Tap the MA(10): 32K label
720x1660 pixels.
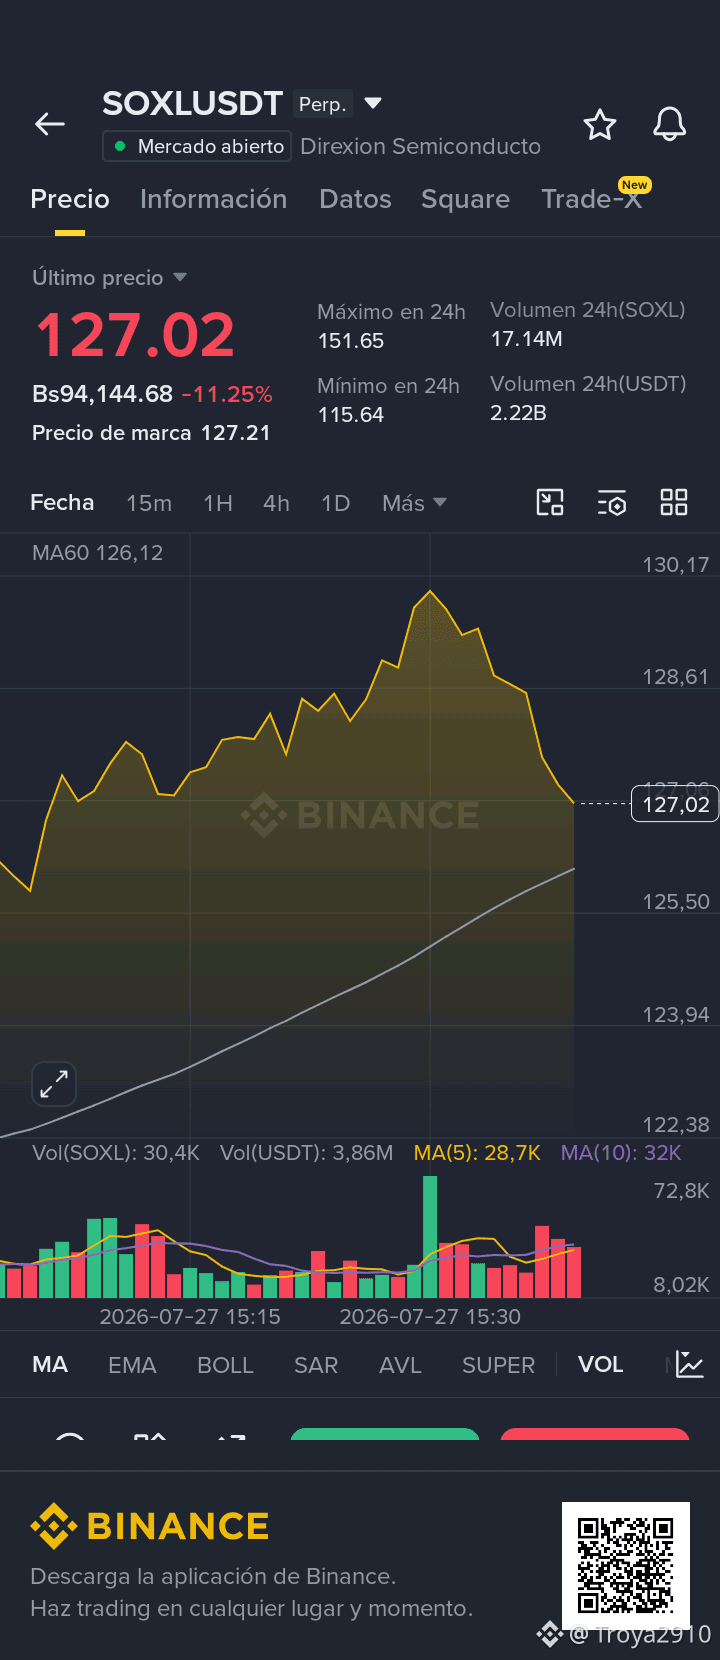click(x=621, y=1153)
